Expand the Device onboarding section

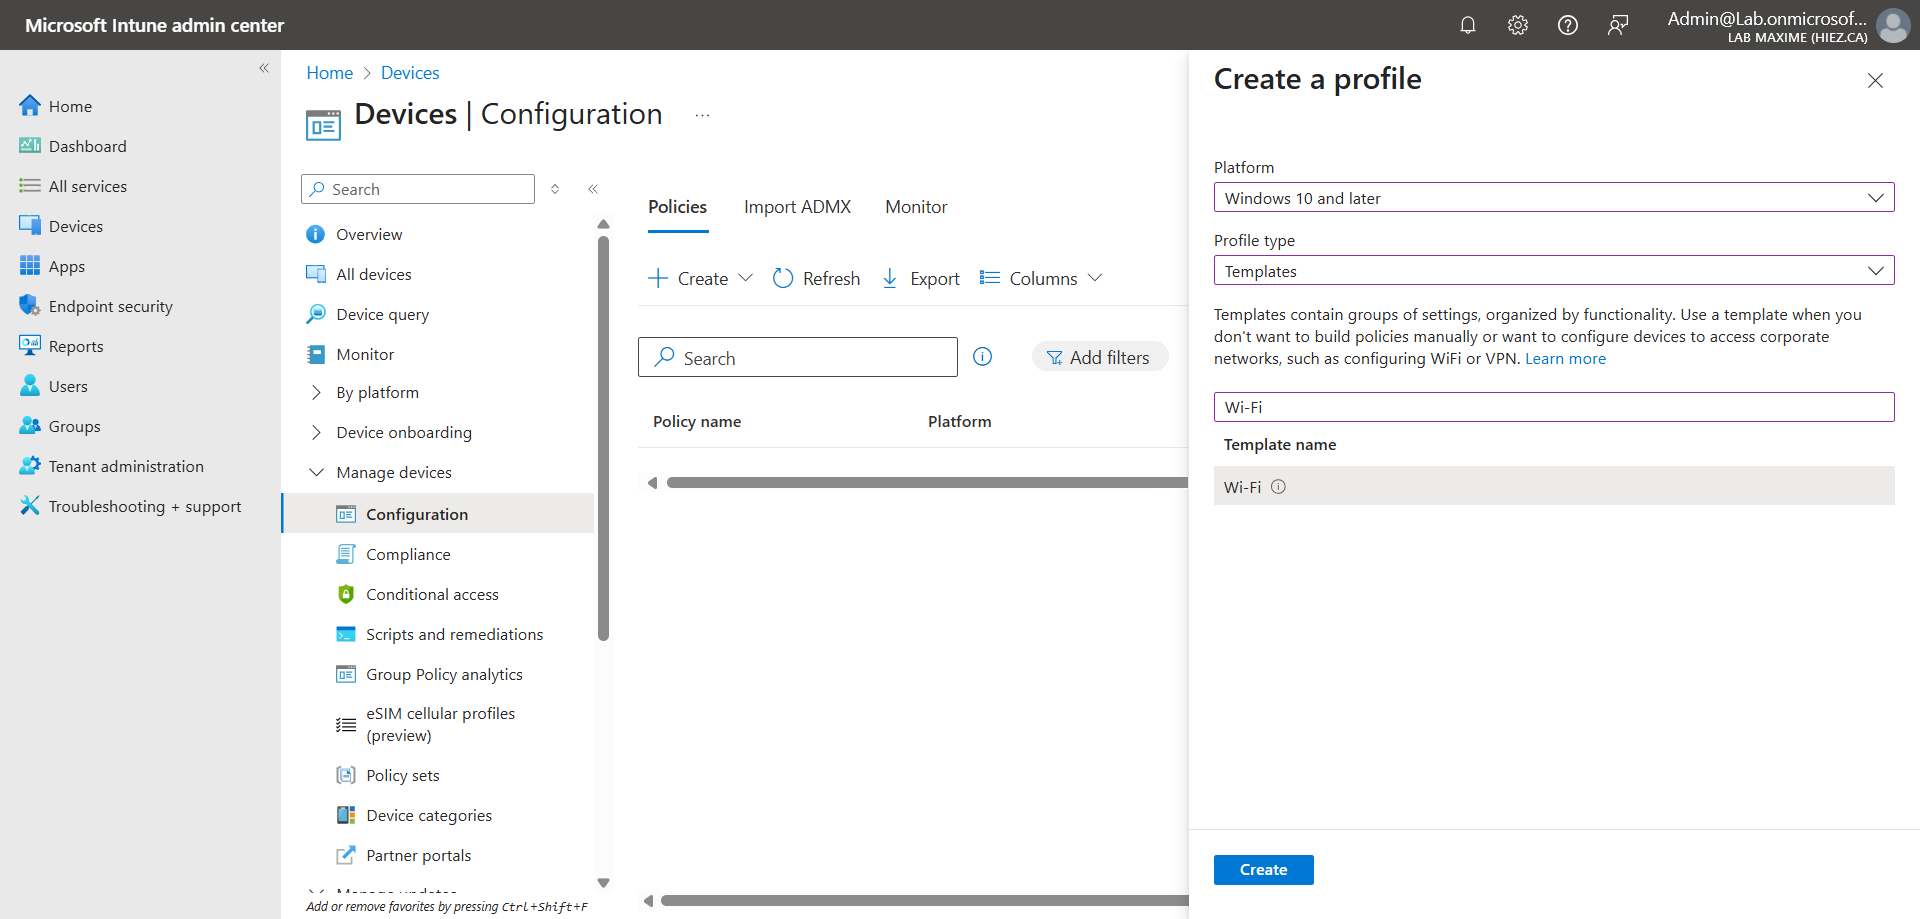tap(316, 433)
